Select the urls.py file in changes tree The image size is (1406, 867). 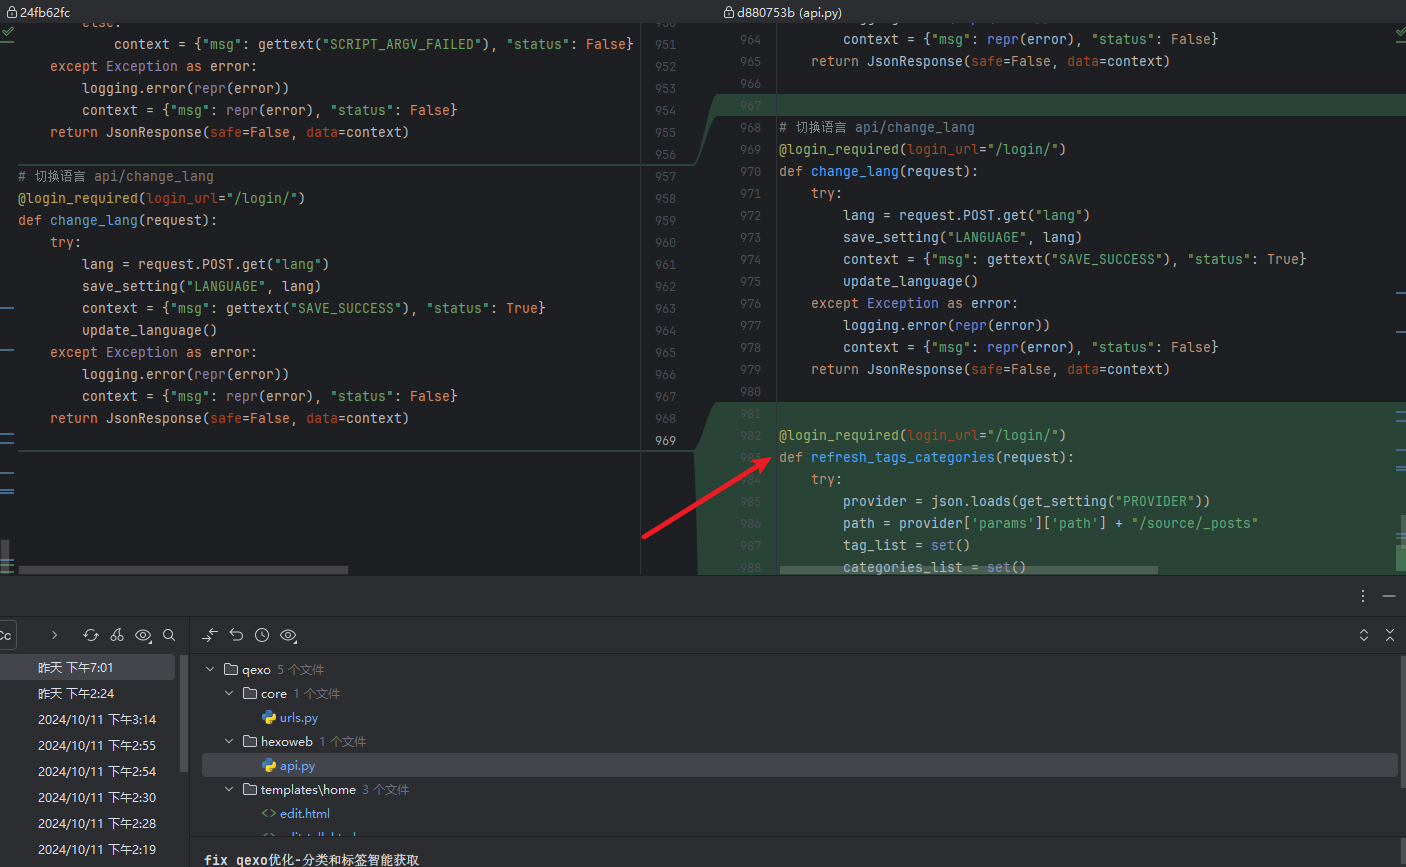click(298, 717)
